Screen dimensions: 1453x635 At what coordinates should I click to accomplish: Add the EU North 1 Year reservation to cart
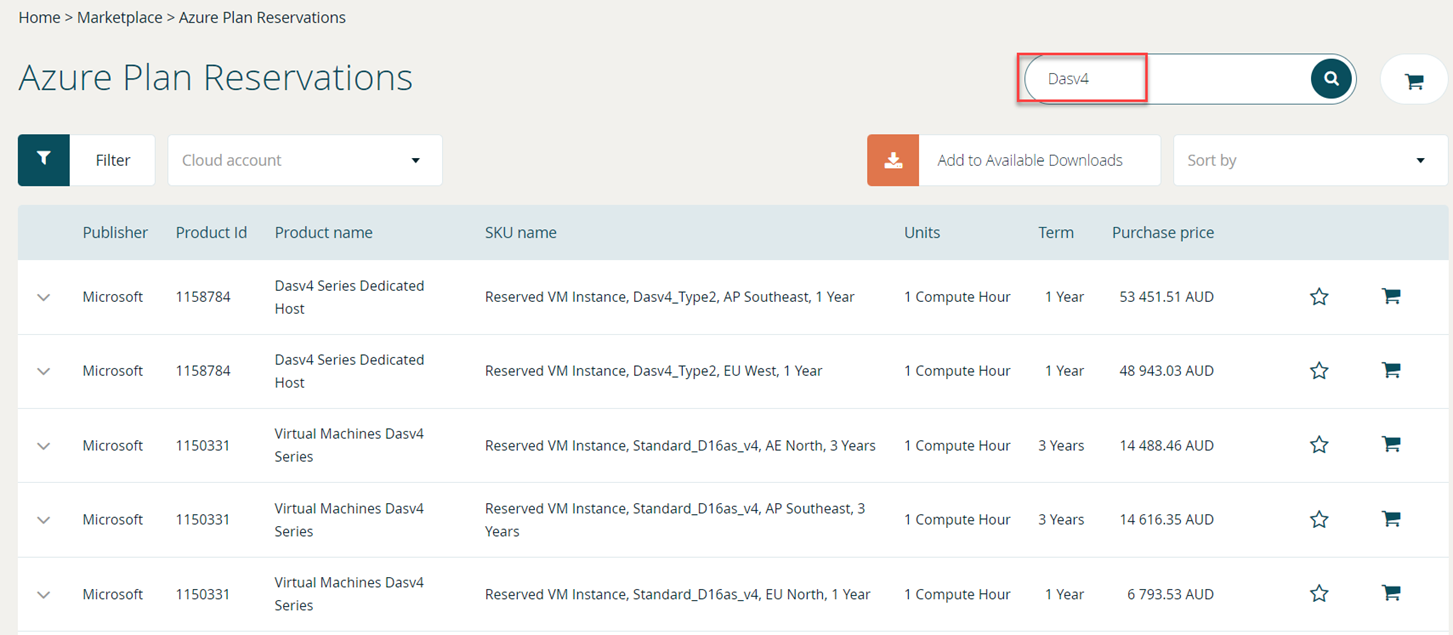[x=1390, y=592]
